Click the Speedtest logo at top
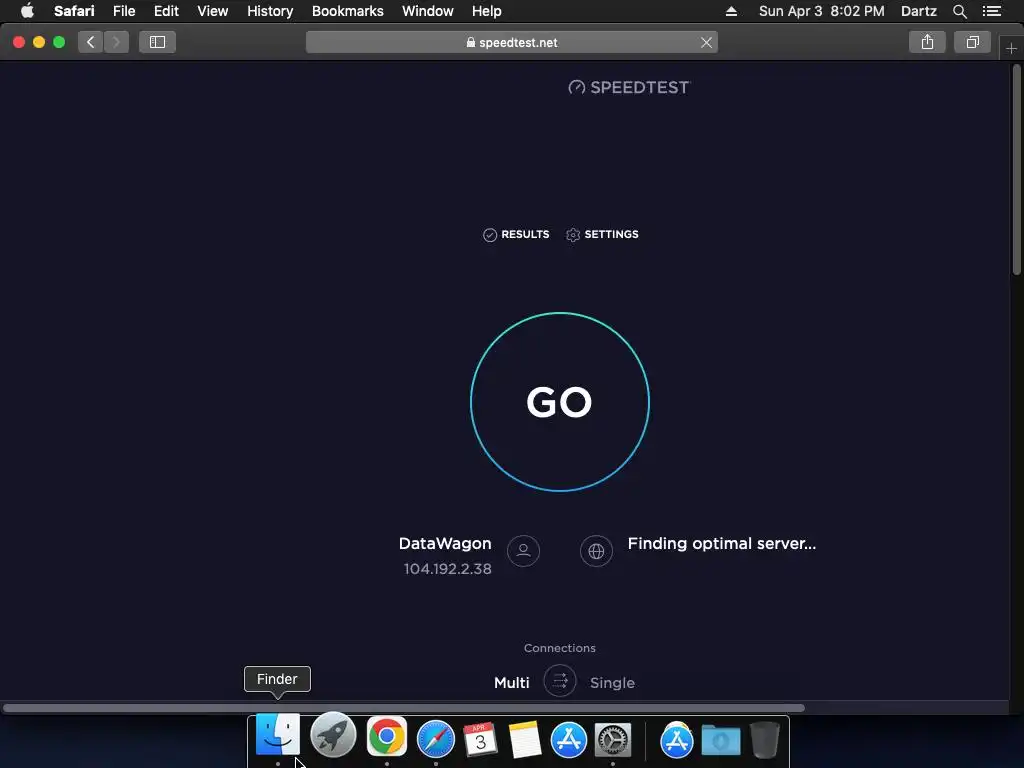 pos(629,88)
